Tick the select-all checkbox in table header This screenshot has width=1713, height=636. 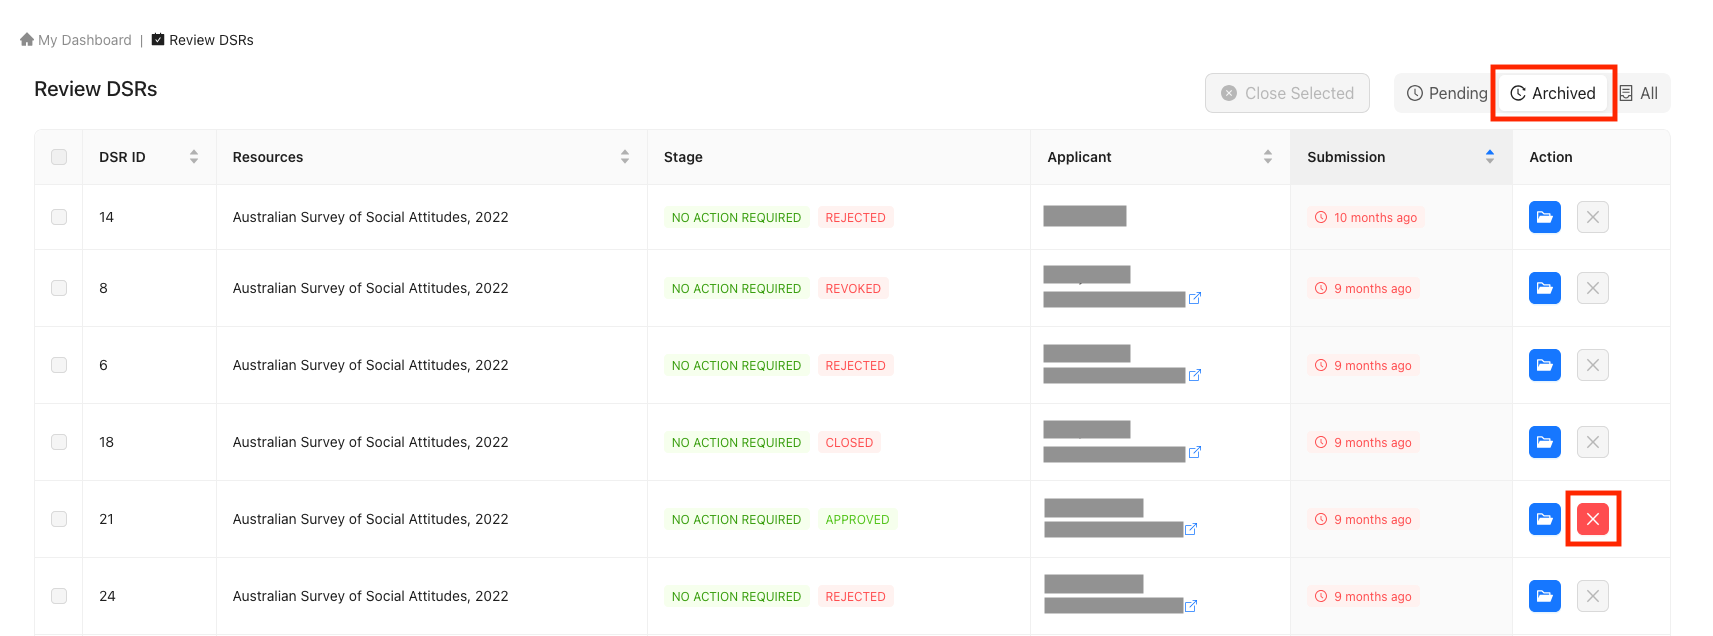coord(59,157)
